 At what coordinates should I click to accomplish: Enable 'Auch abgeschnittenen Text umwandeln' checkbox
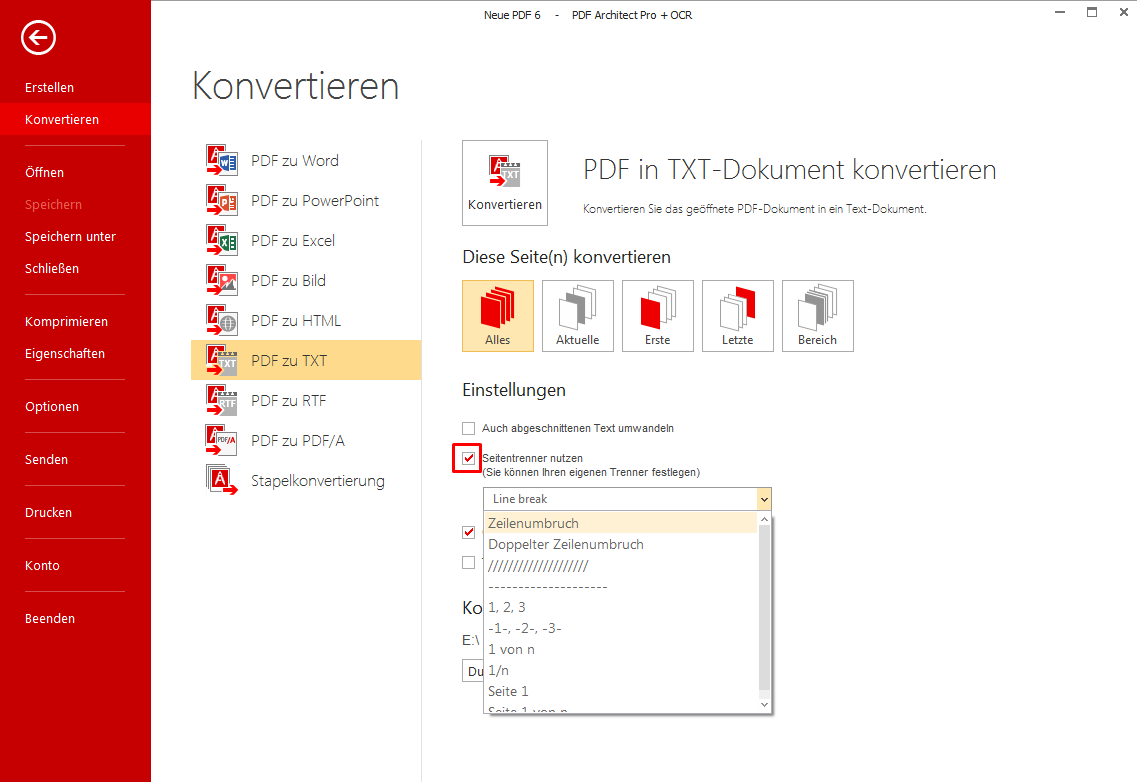pos(468,428)
